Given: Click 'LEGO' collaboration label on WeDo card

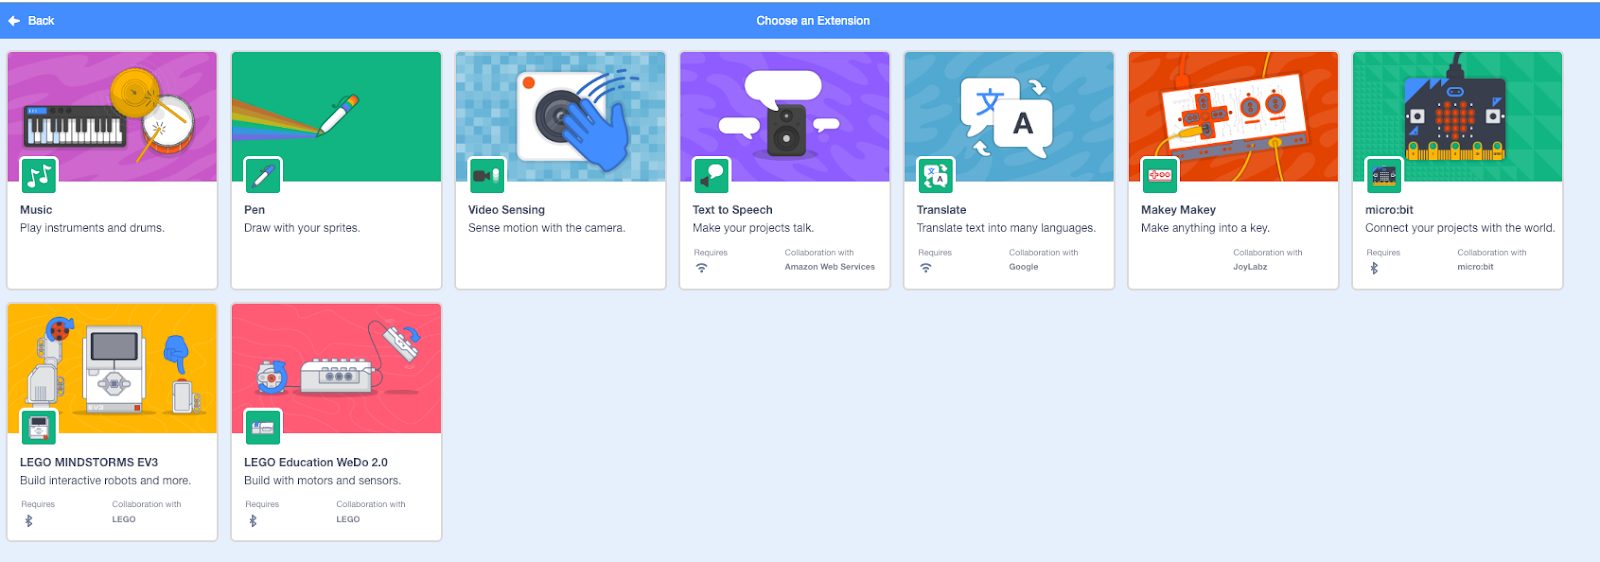Looking at the screenshot, I should [348, 519].
